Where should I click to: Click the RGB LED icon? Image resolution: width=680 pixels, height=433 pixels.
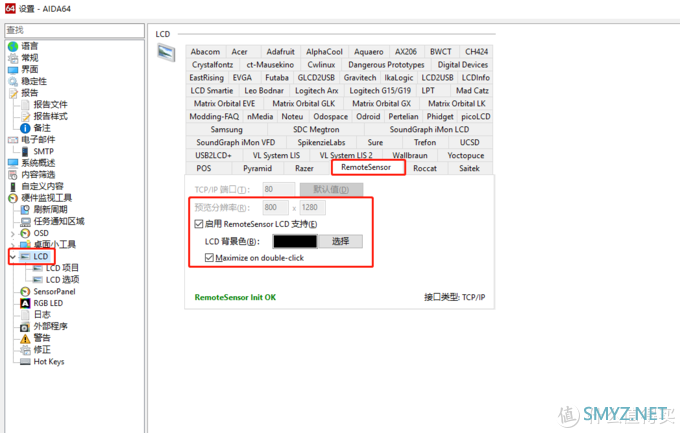pyautogui.click(x=25, y=303)
